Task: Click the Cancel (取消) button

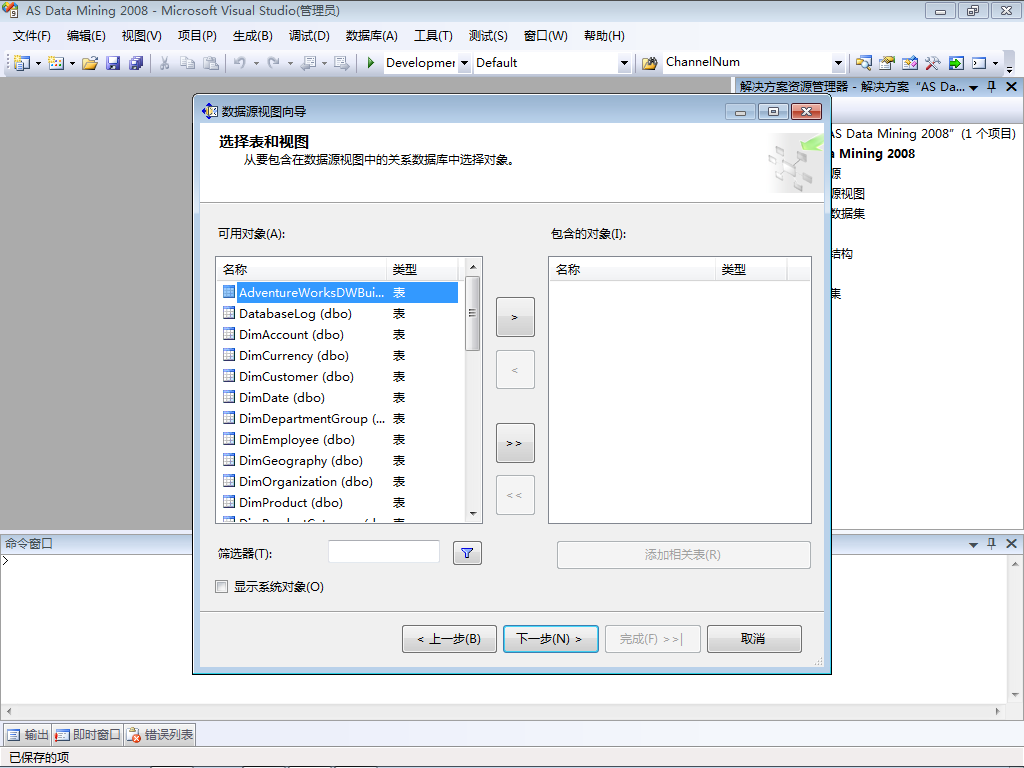Action: [754, 639]
